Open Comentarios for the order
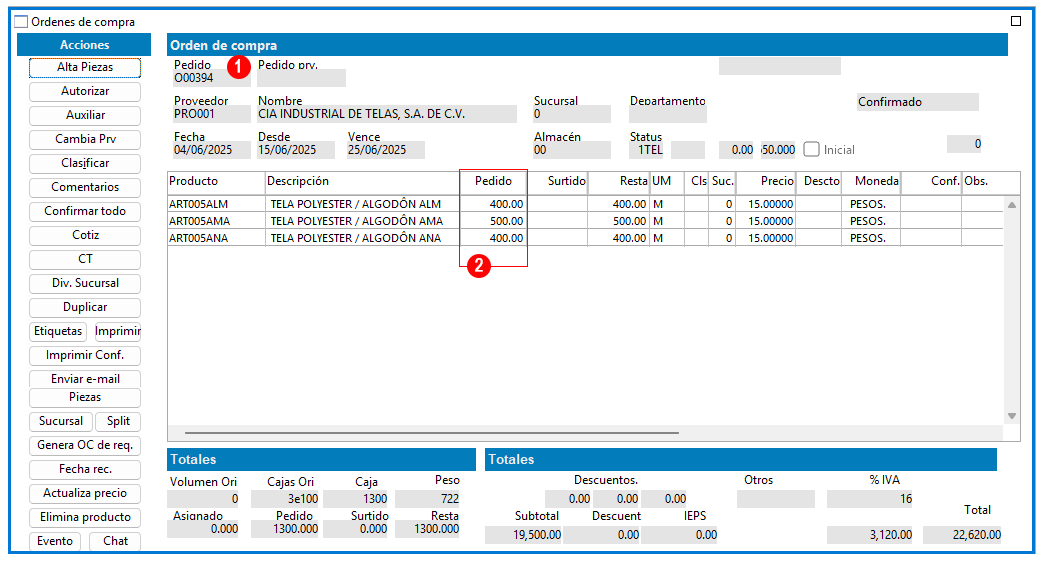 point(84,187)
